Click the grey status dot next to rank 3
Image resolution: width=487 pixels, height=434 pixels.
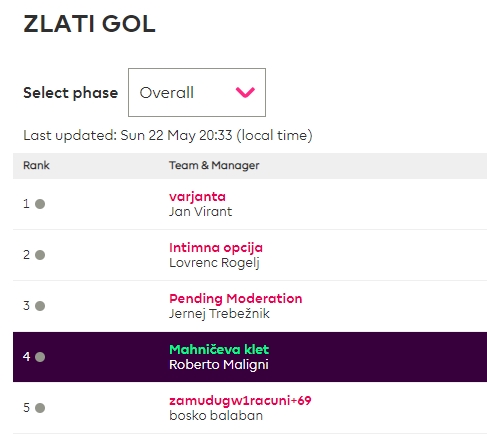(x=40, y=306)
